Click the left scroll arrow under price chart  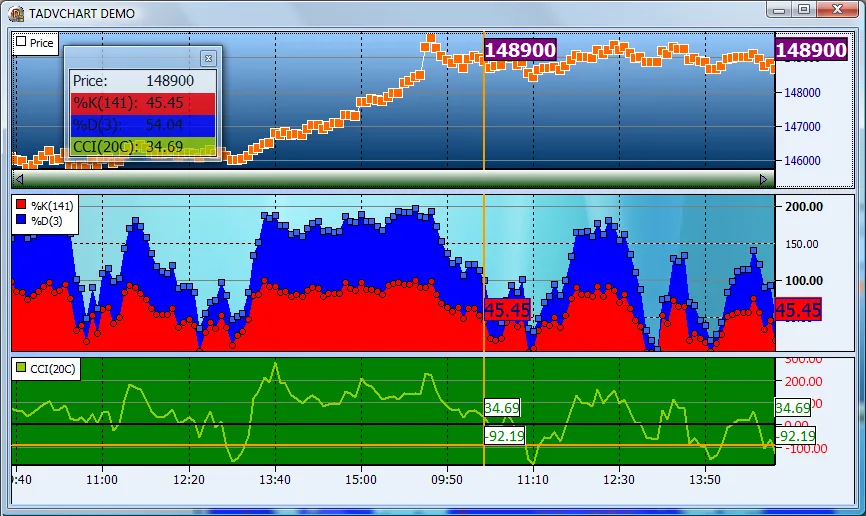point(19,179)
